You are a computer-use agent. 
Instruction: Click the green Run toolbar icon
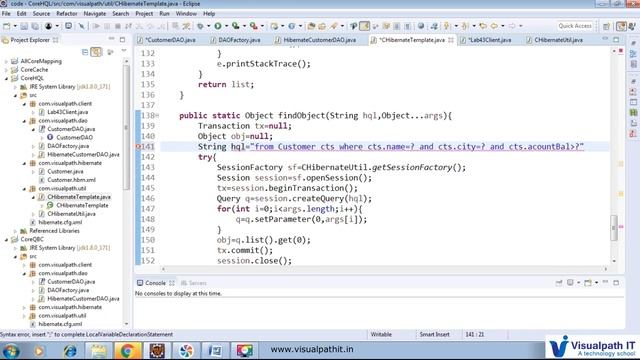218,26
